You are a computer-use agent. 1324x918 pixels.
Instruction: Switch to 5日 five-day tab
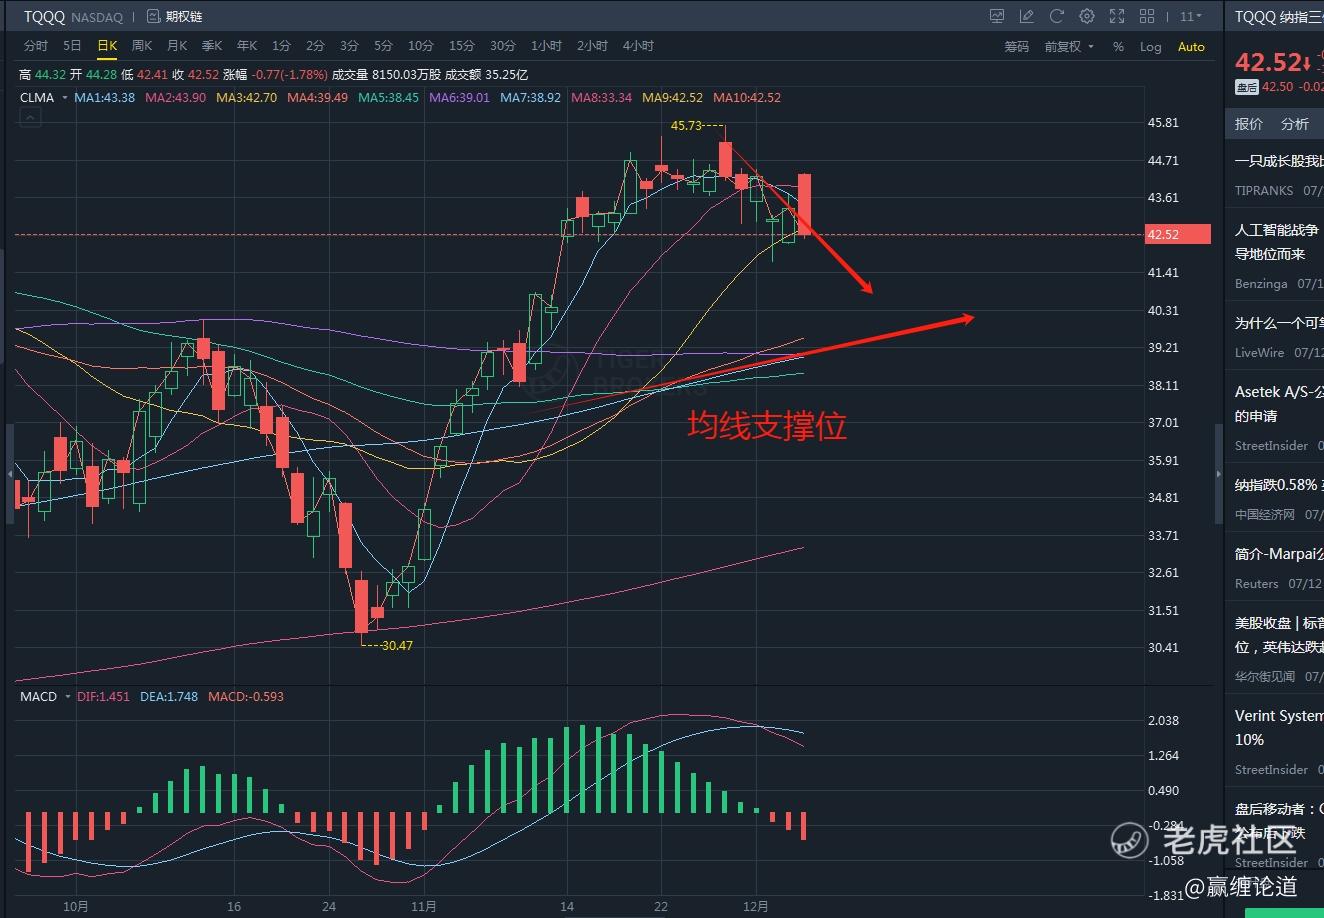pyautogui.click(x=72, y=46)
